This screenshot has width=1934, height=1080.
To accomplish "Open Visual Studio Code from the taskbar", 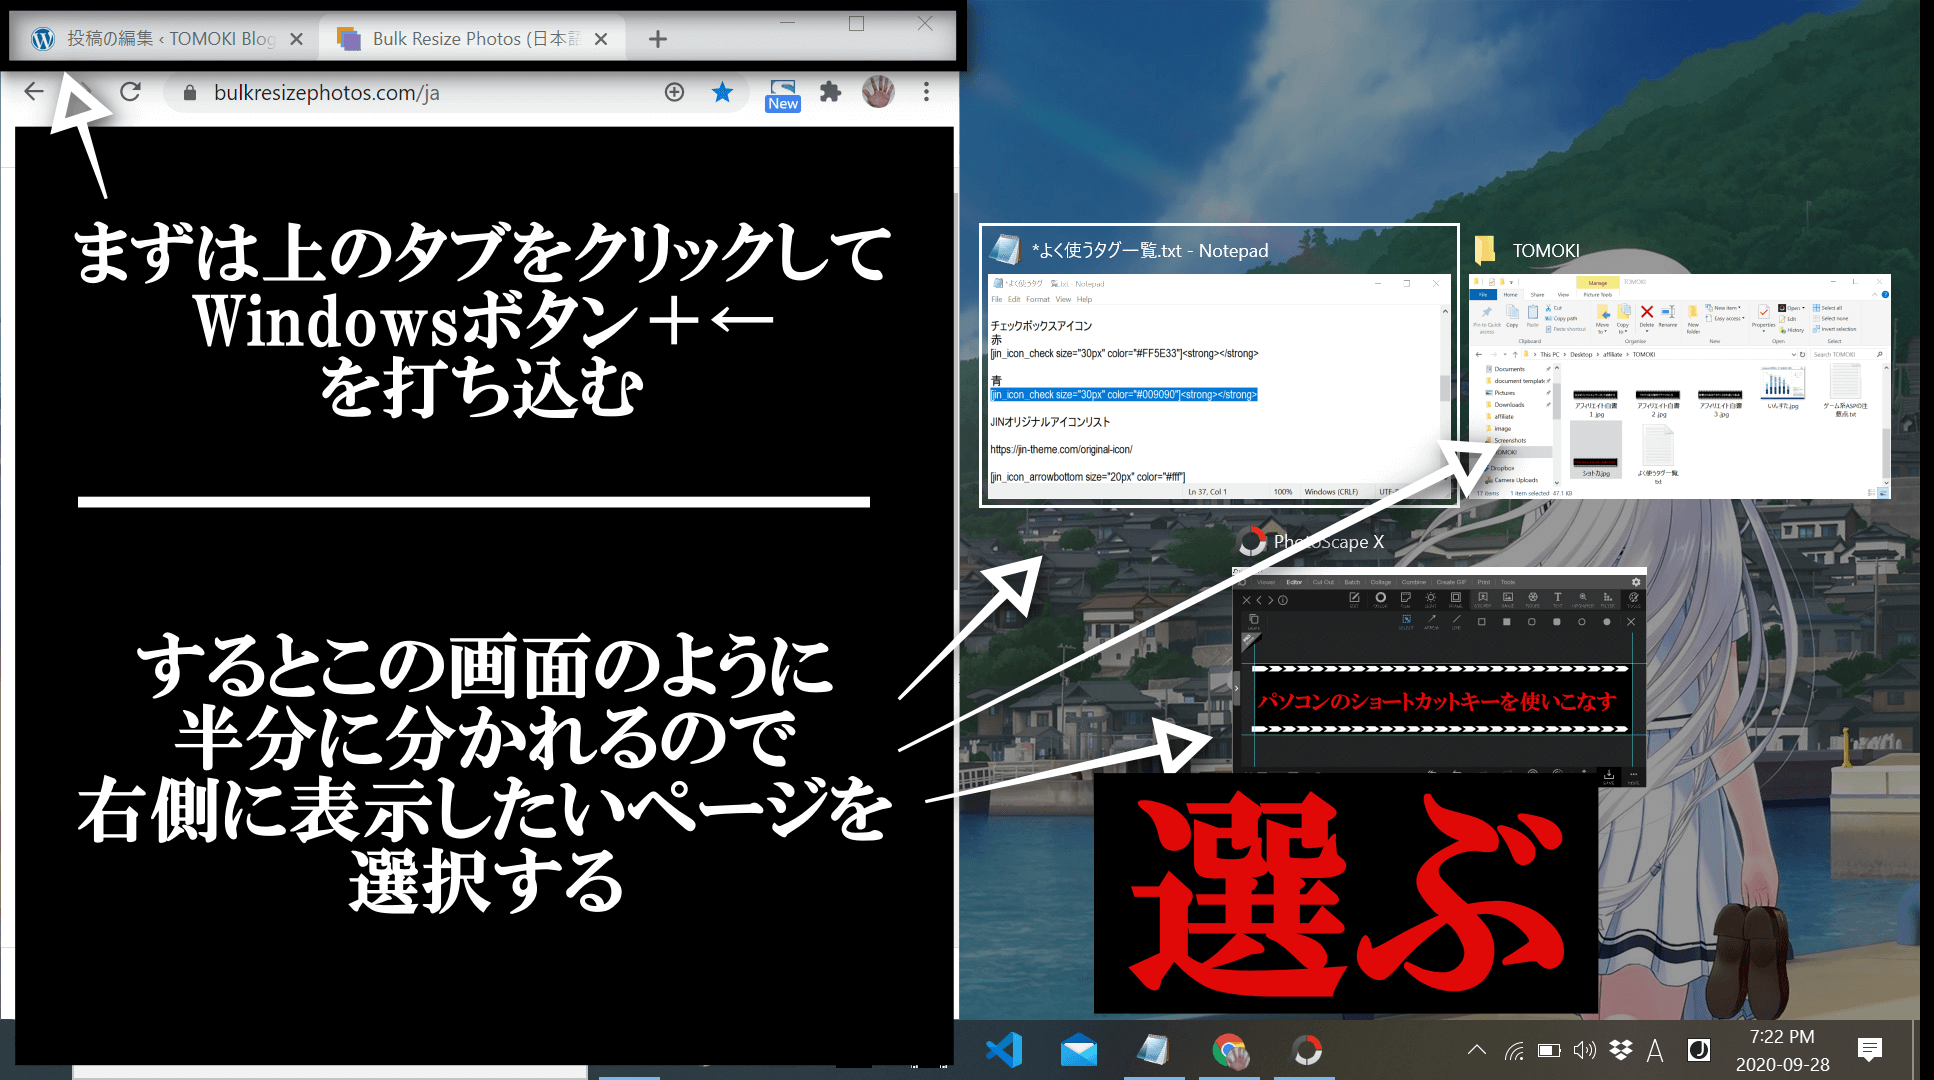I will (1003, 1050).
